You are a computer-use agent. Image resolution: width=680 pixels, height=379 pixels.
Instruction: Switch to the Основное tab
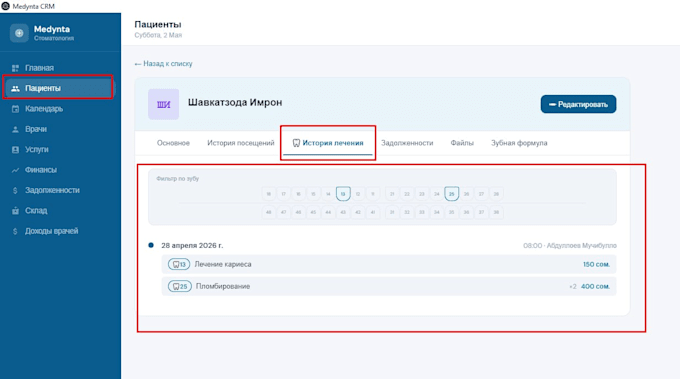173,143
